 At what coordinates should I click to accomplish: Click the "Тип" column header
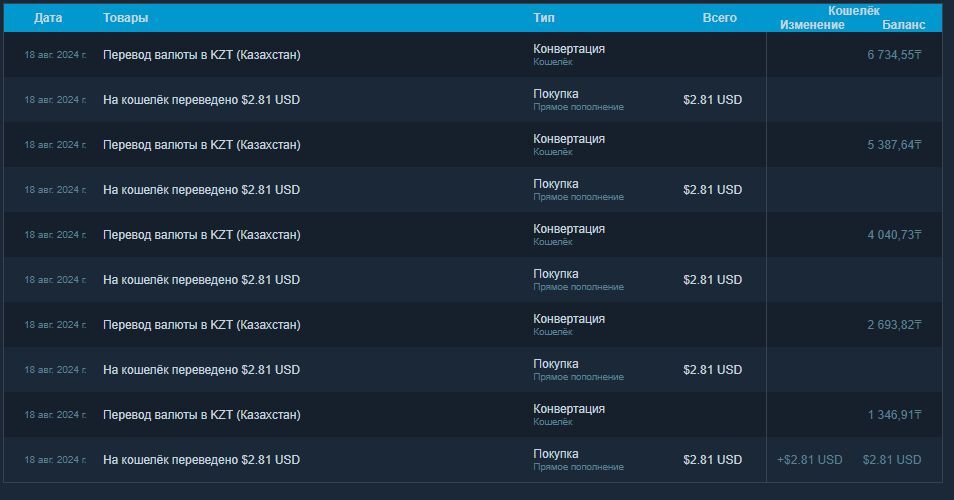[544, 18]
